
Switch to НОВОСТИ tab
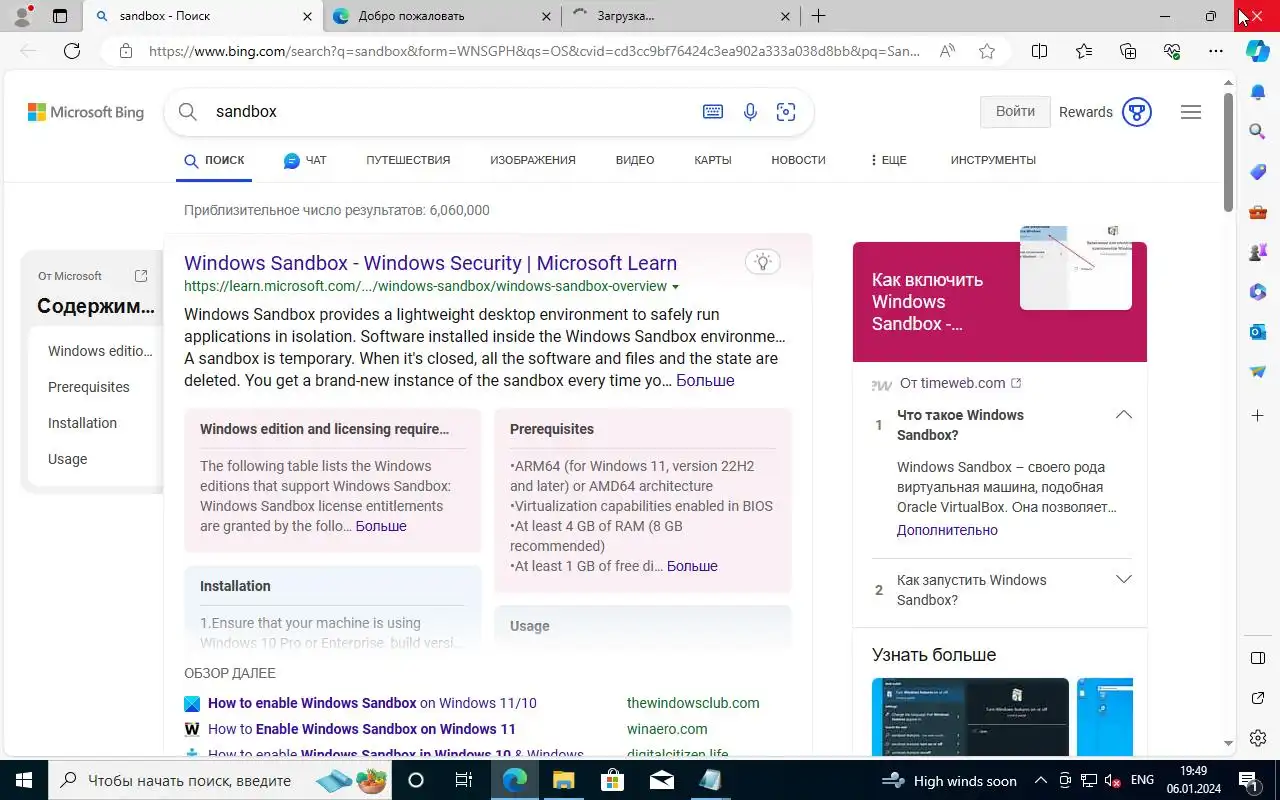click(x=798, y=160)
